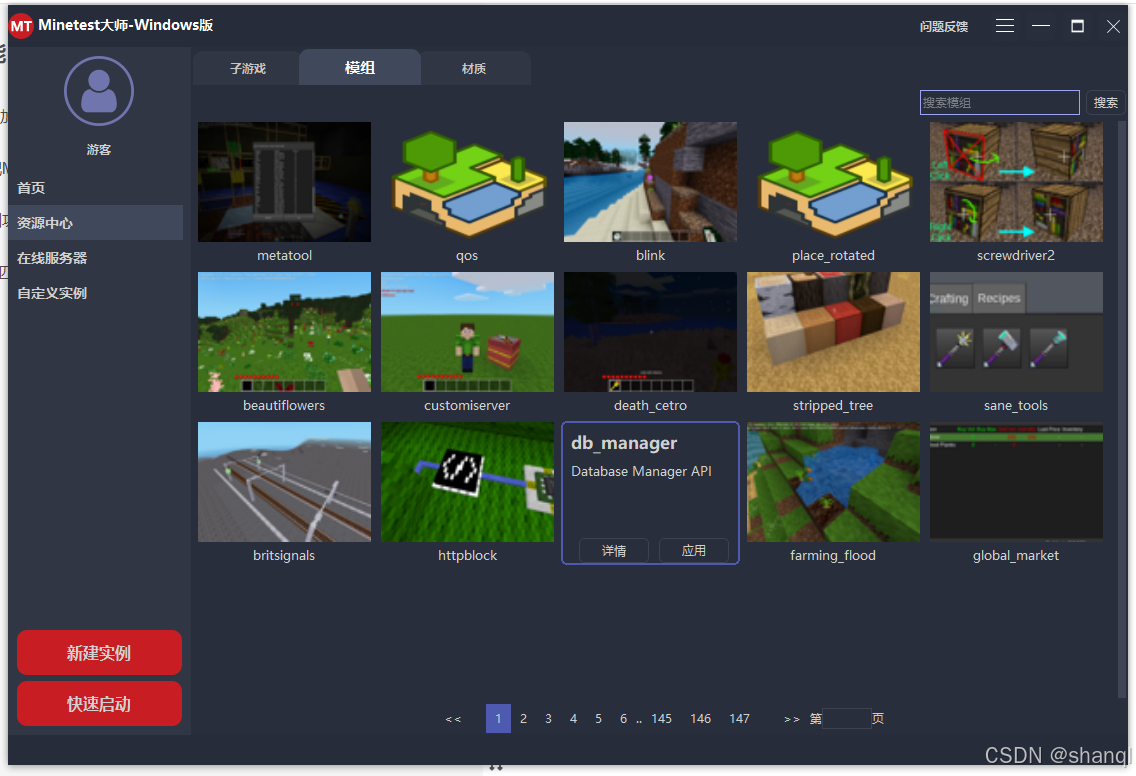Switch to the 材质 tab
Screen dimensions: 1136x776
[x=474, y=68]
